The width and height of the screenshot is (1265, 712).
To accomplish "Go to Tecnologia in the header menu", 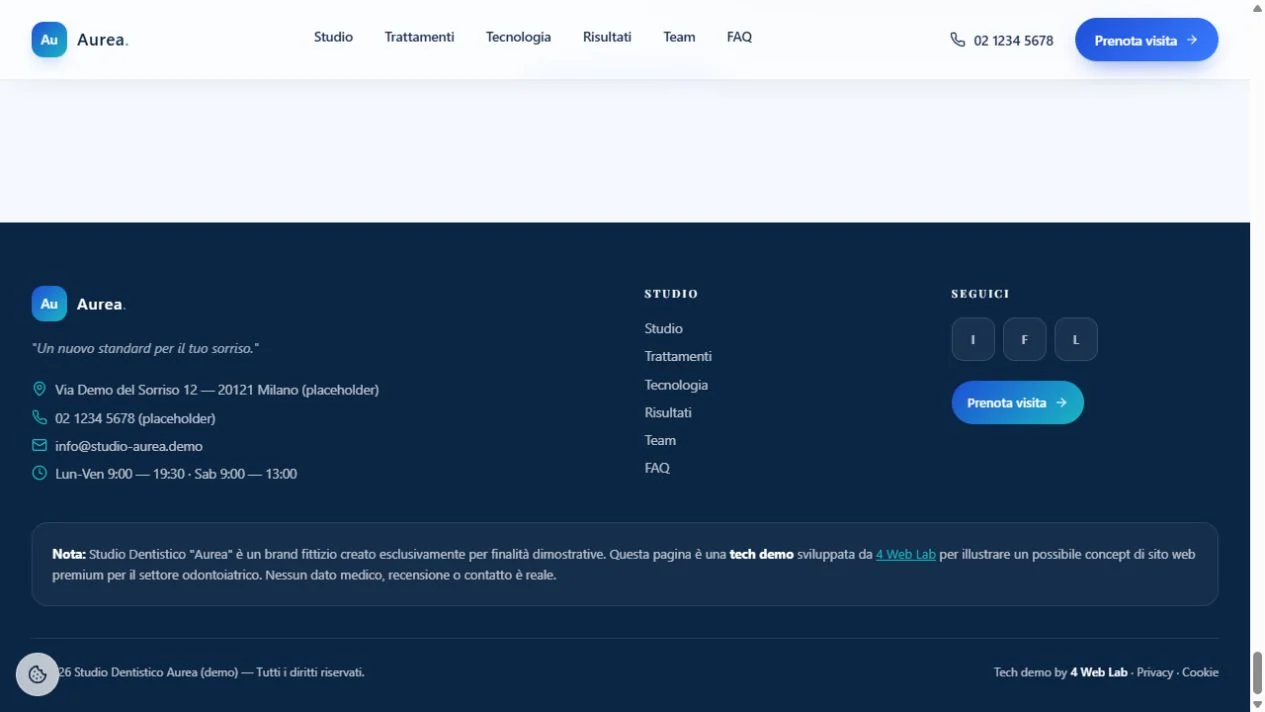I will tap(518, 37).
